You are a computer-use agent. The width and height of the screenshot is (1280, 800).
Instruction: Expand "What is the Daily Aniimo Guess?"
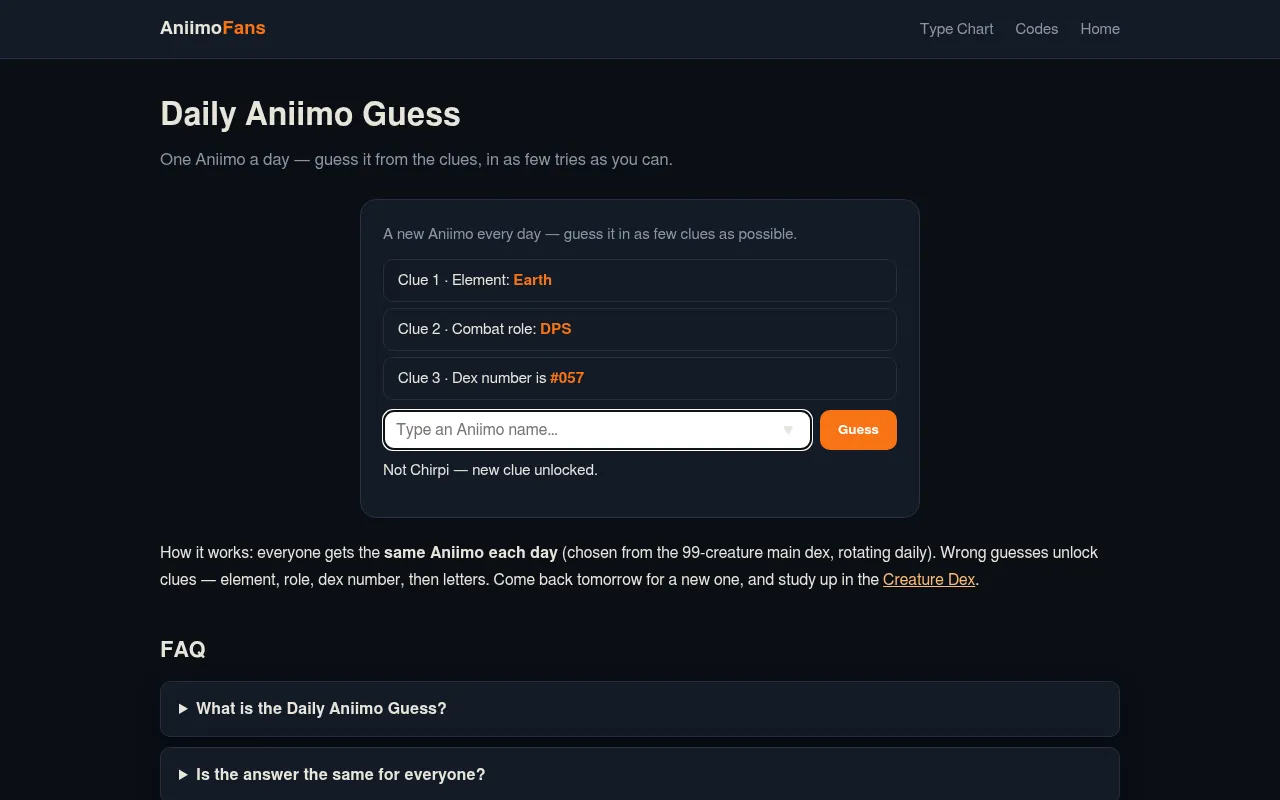coord(640,709)
